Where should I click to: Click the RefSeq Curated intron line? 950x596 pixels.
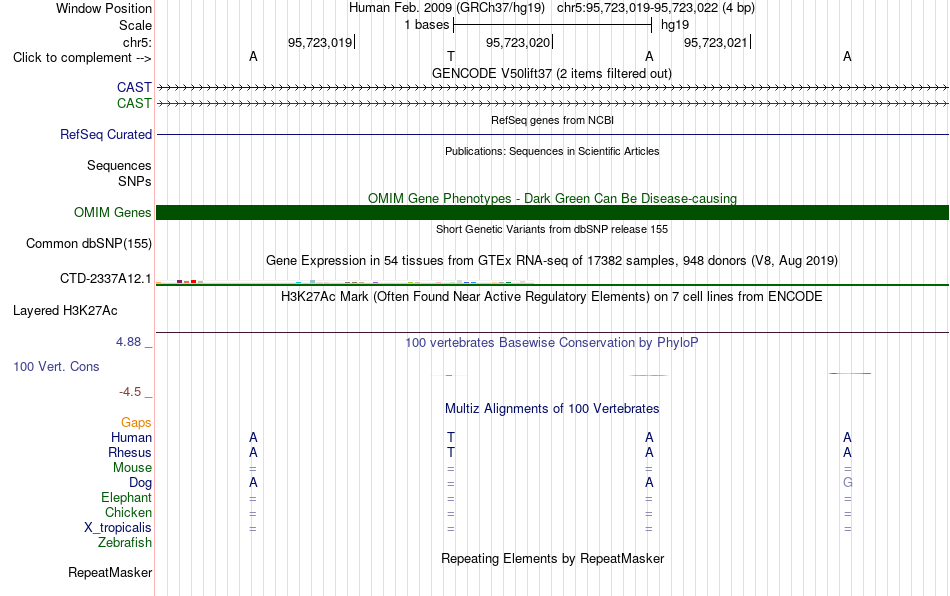point(553,134)
